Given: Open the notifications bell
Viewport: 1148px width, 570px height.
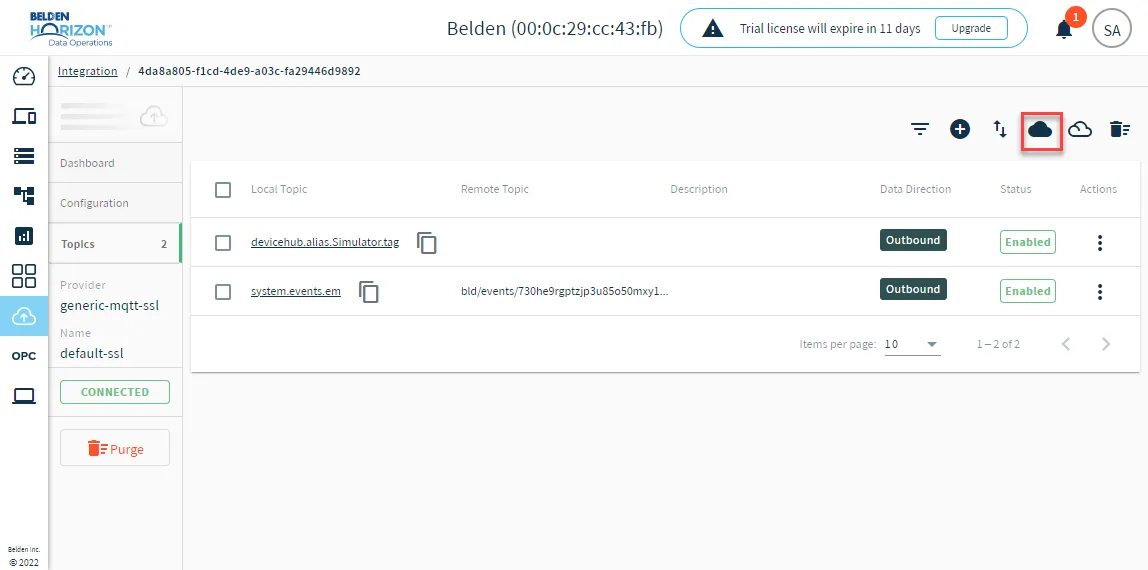Looking at the screenshot, I should pyautogui.click(x=1064, y=29).
